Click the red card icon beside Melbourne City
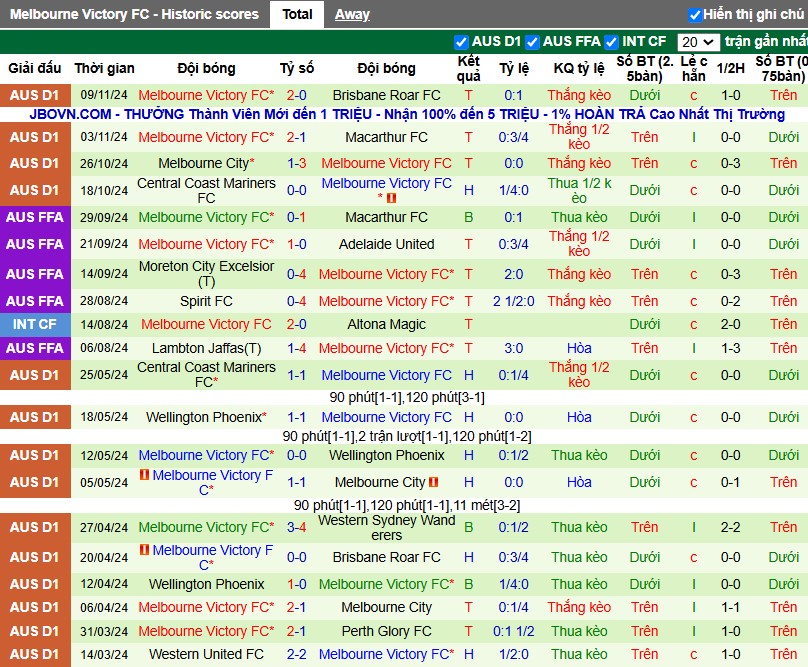Image resolution: width=808 pixels, height=667 pixels. click(433, 482)
